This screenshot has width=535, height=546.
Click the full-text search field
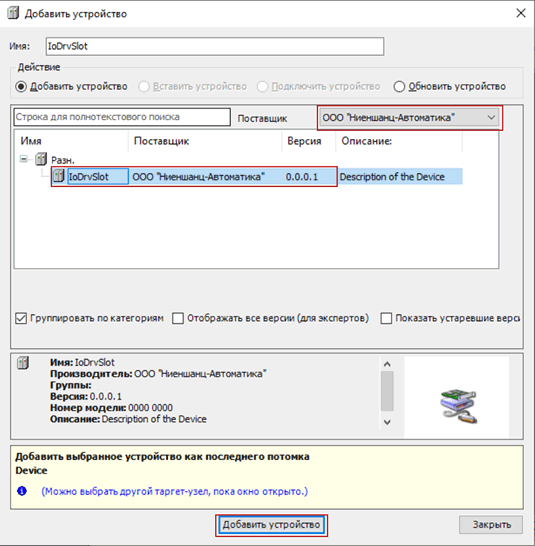pos(122,117)
